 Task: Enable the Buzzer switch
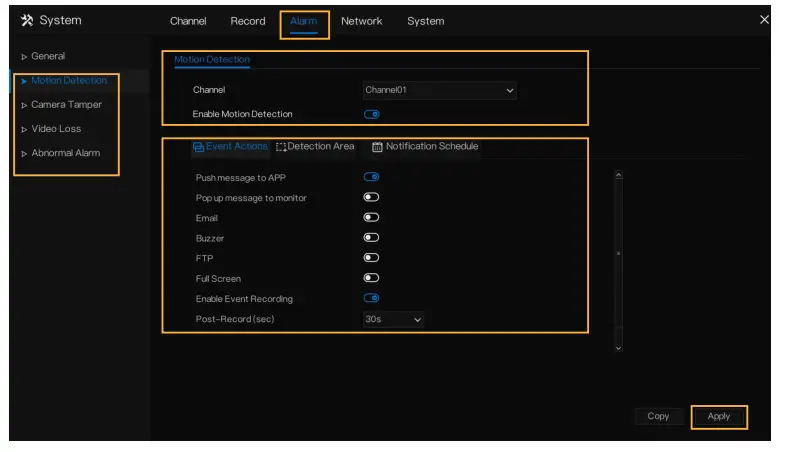tap(371, 238)
